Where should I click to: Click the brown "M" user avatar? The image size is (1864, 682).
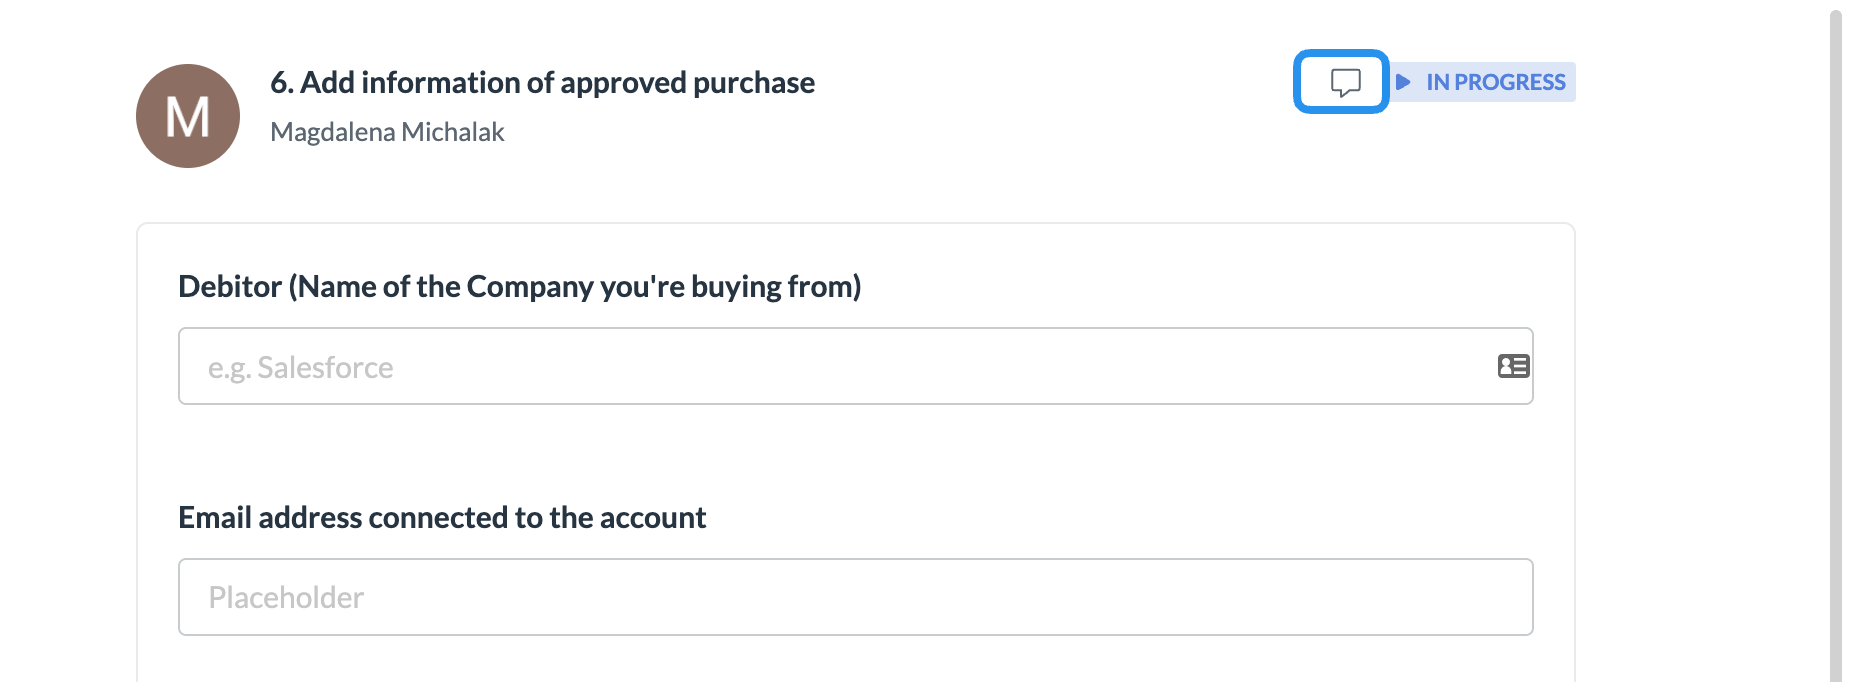tap(188, 116)
